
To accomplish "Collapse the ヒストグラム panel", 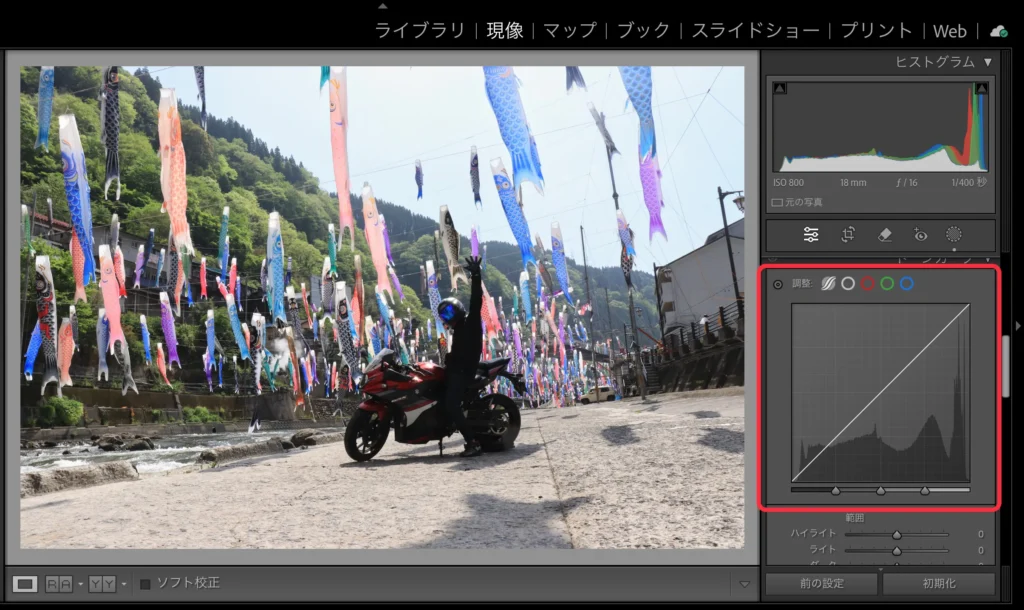I will pos(988,62).
